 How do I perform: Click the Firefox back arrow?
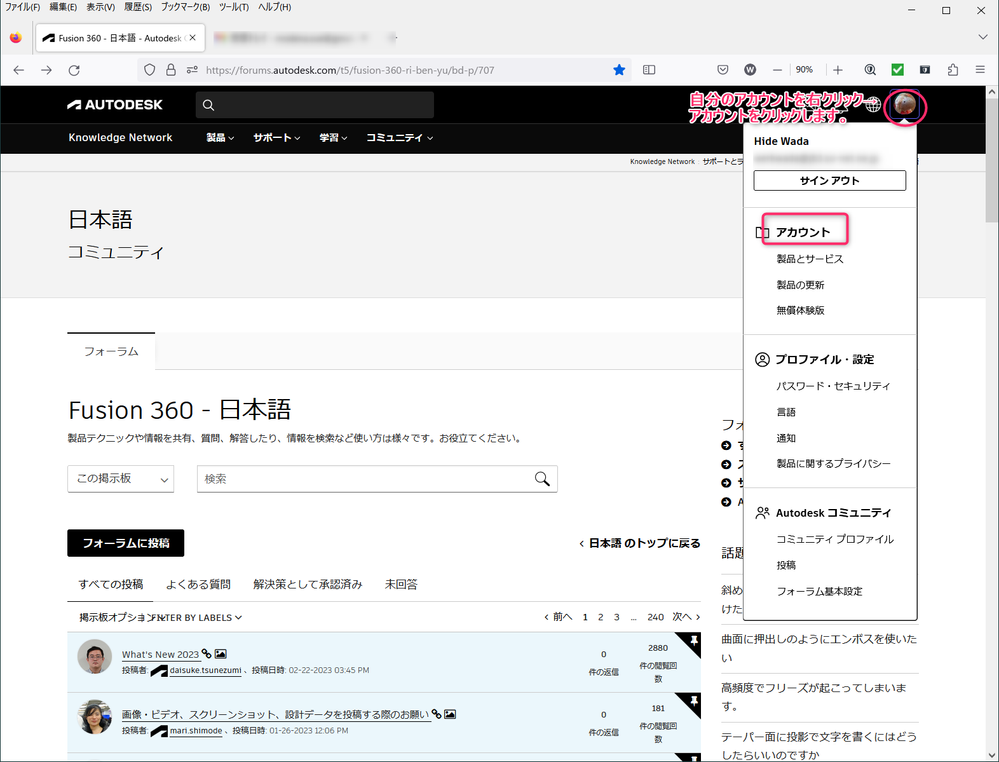click(x=18, y=70)
